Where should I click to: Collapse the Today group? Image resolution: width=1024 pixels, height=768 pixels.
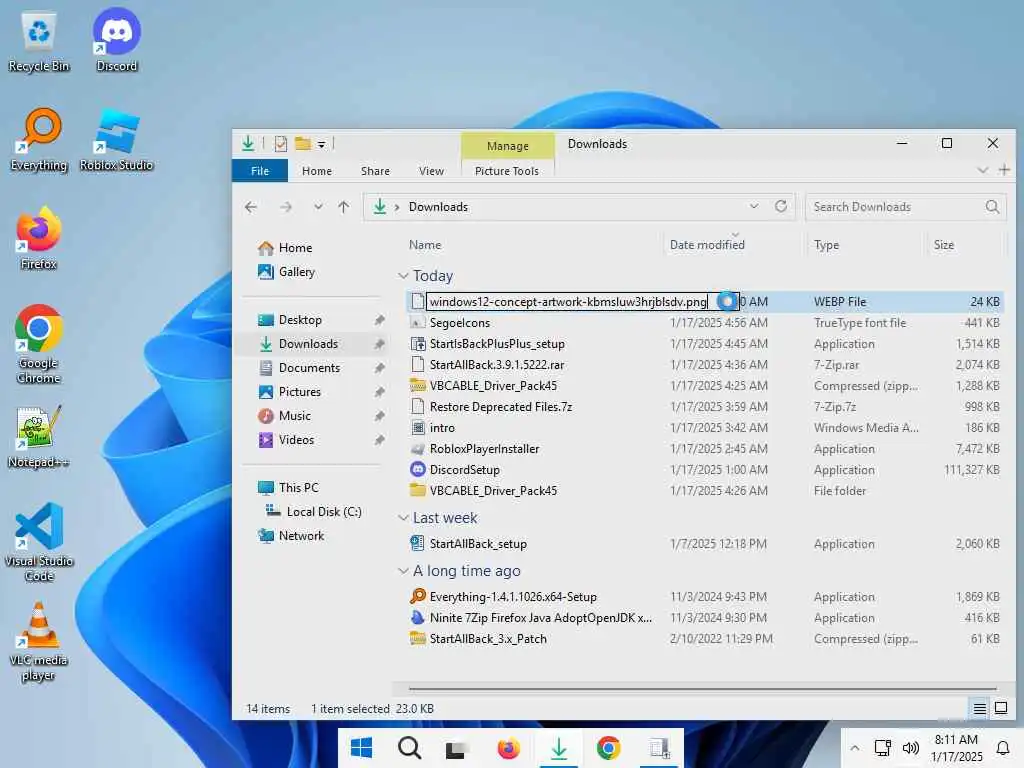pyautogui.click(x=404, y=276)
